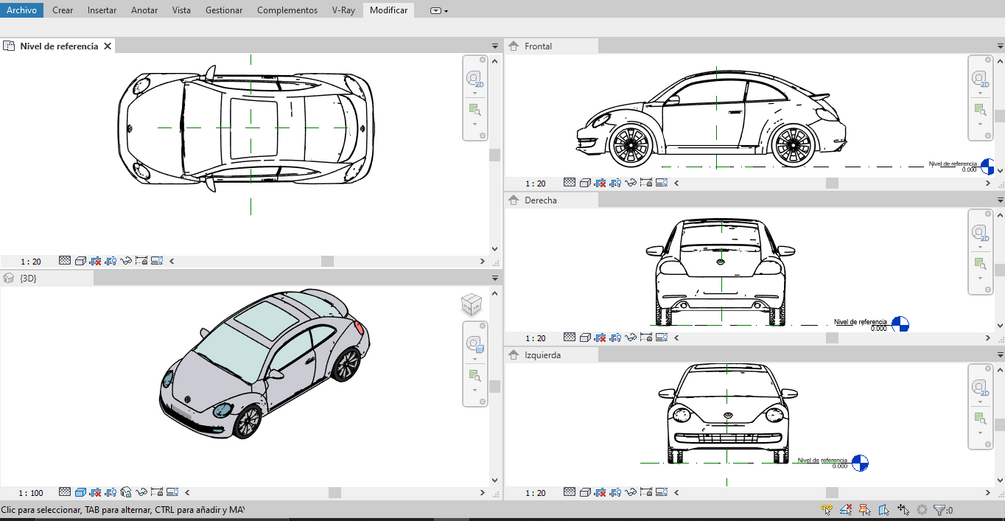1005x521 pixels.
Task: Click scroll-right arrow in {3D} view
Action: coord(483,492)
